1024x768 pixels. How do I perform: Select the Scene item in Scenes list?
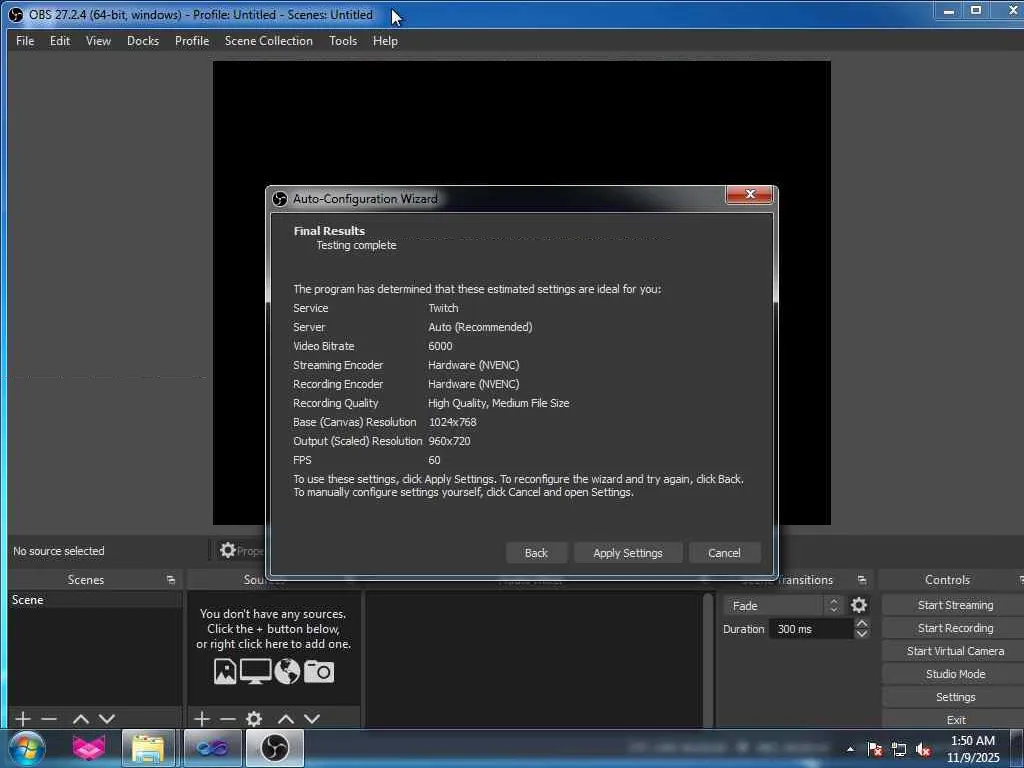[x=95, y=600]
